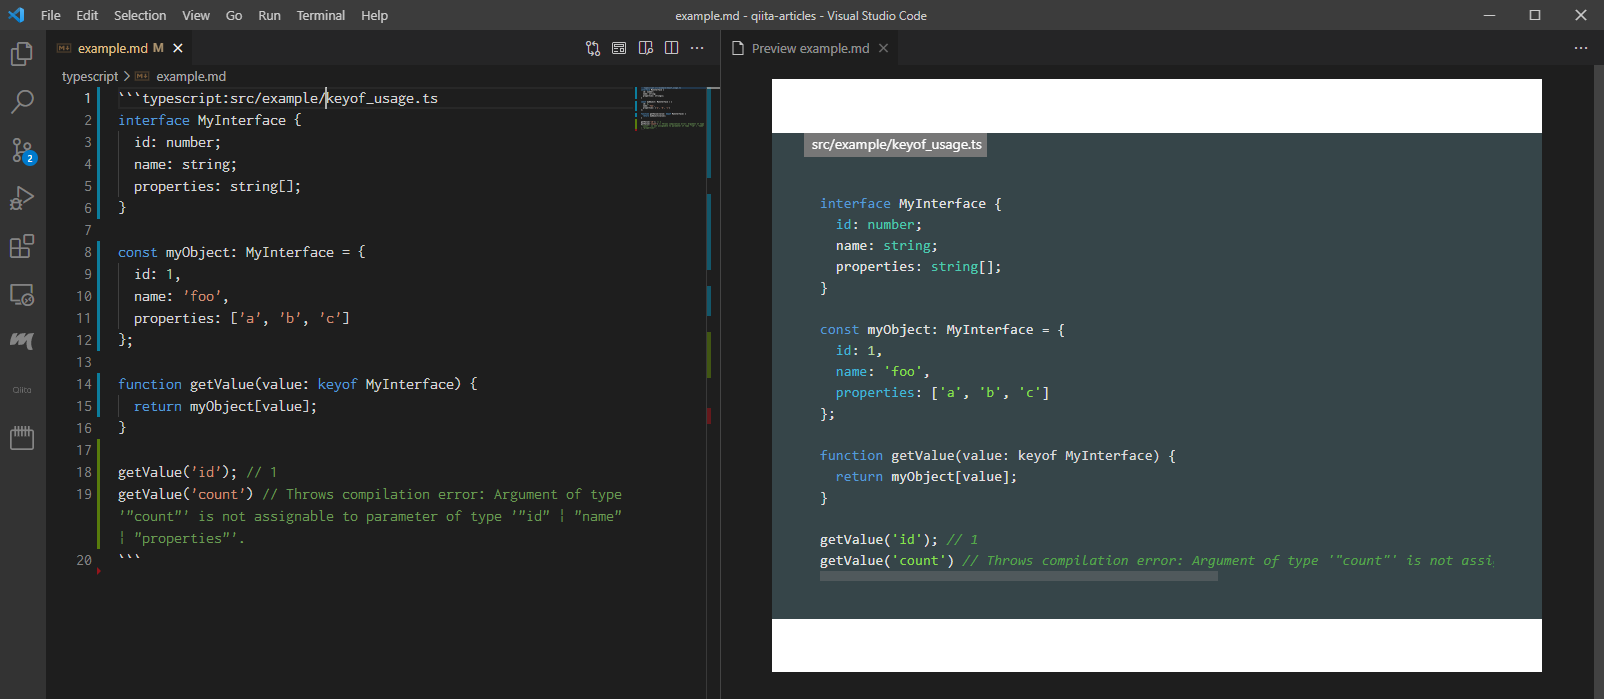Click line number 14 in the gutter
1604x699 pixels.
click(84, 384)
